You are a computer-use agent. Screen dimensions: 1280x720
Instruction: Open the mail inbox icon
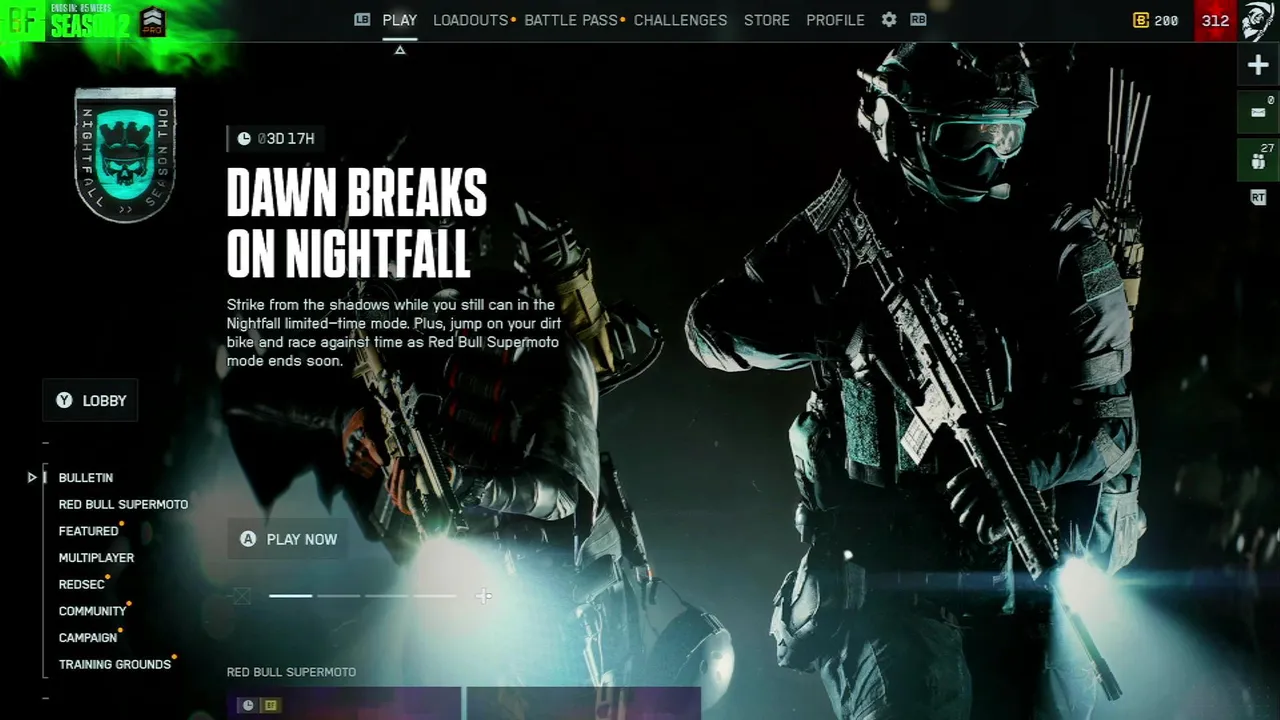1258,111
